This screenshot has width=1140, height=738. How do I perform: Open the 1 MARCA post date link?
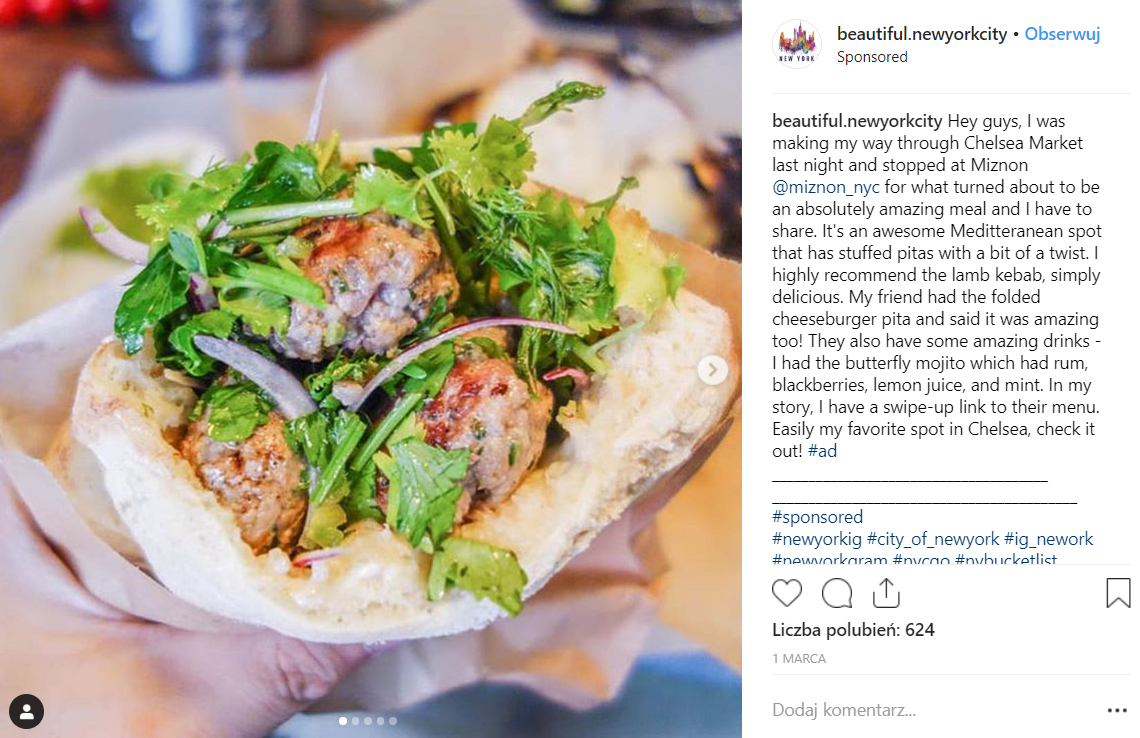(799, 659)
